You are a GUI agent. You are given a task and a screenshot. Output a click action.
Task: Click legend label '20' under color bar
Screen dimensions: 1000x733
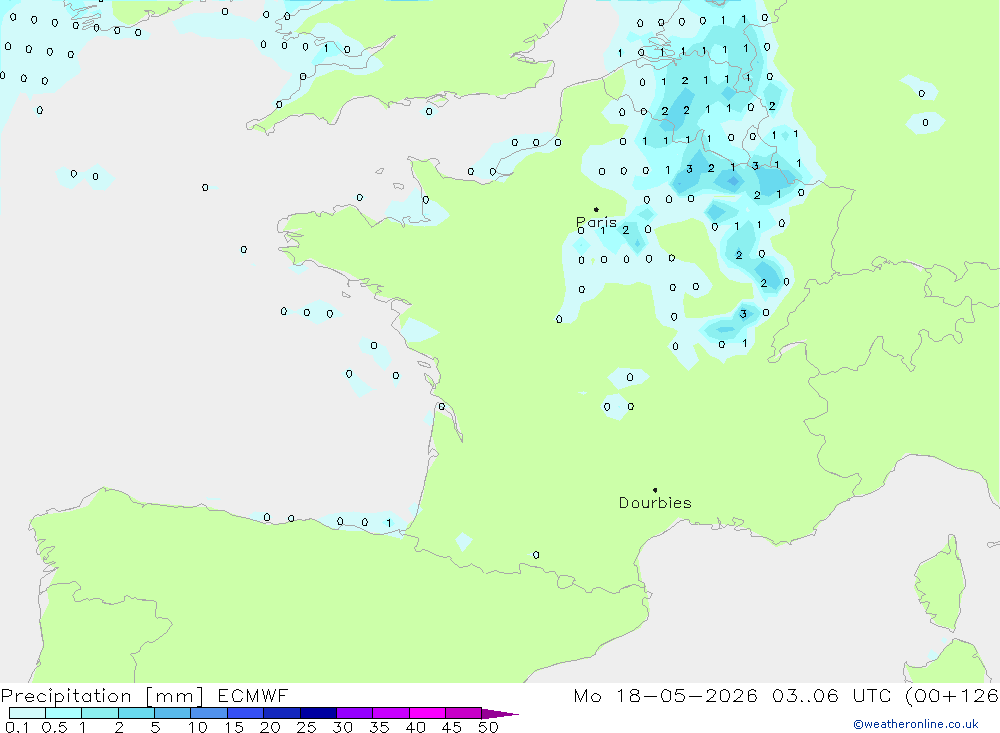coord(270,727)
